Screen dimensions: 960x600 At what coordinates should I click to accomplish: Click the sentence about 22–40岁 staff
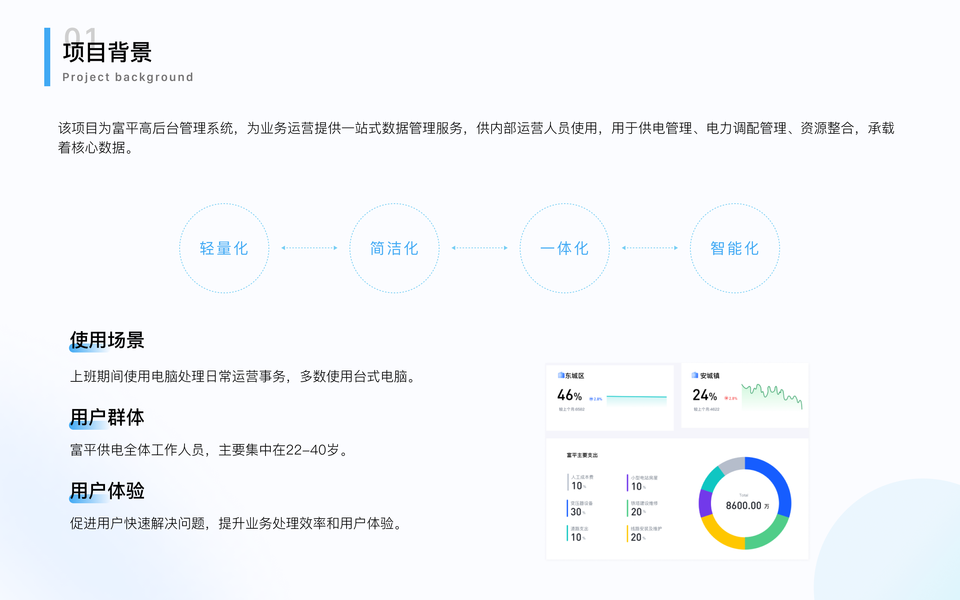coord(209,450)
